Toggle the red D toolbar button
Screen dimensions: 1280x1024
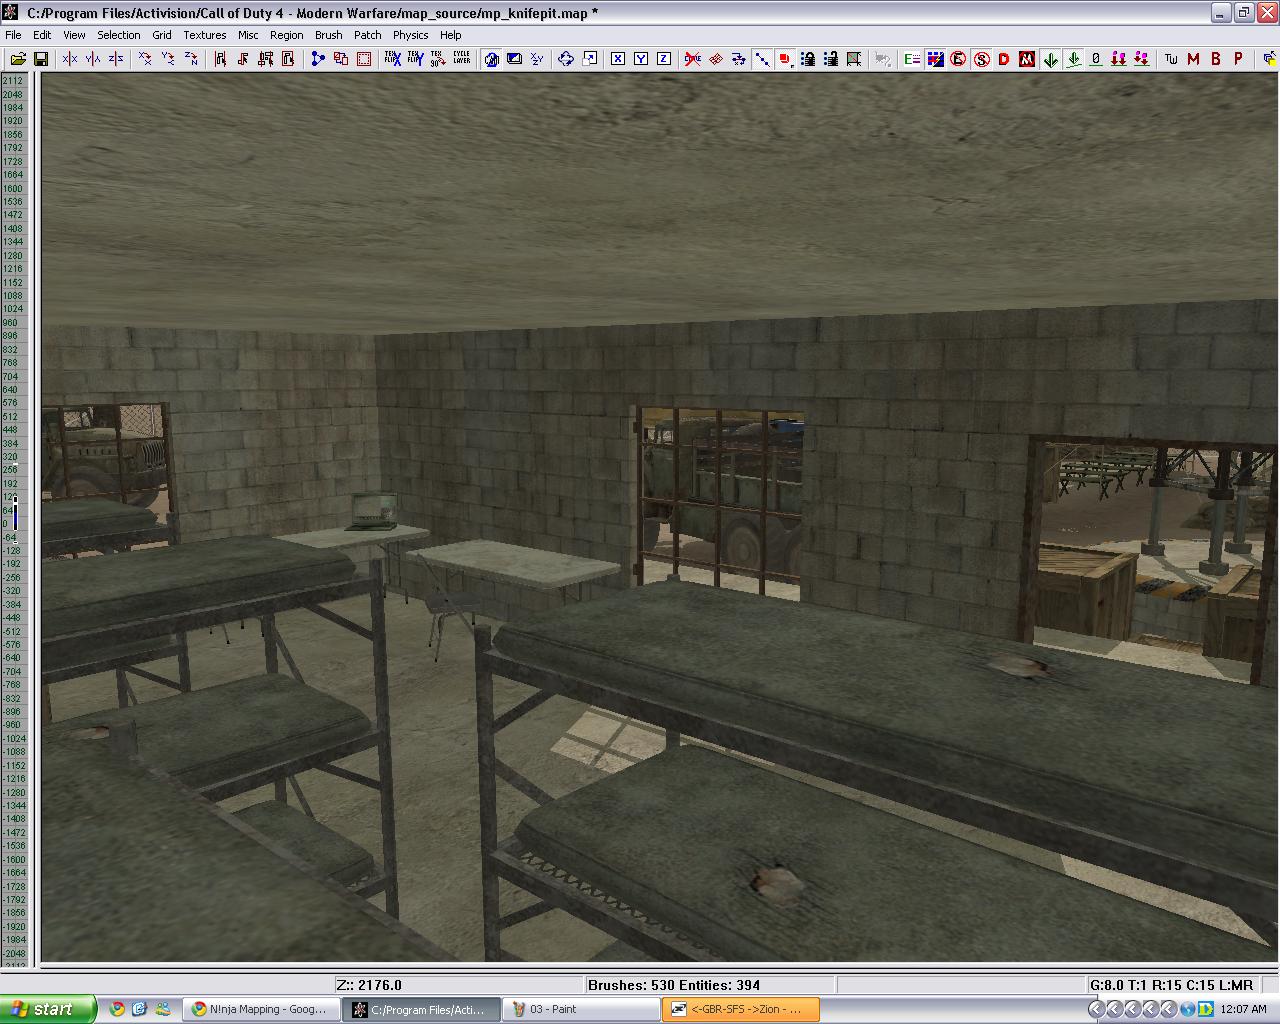point(1004,59)
